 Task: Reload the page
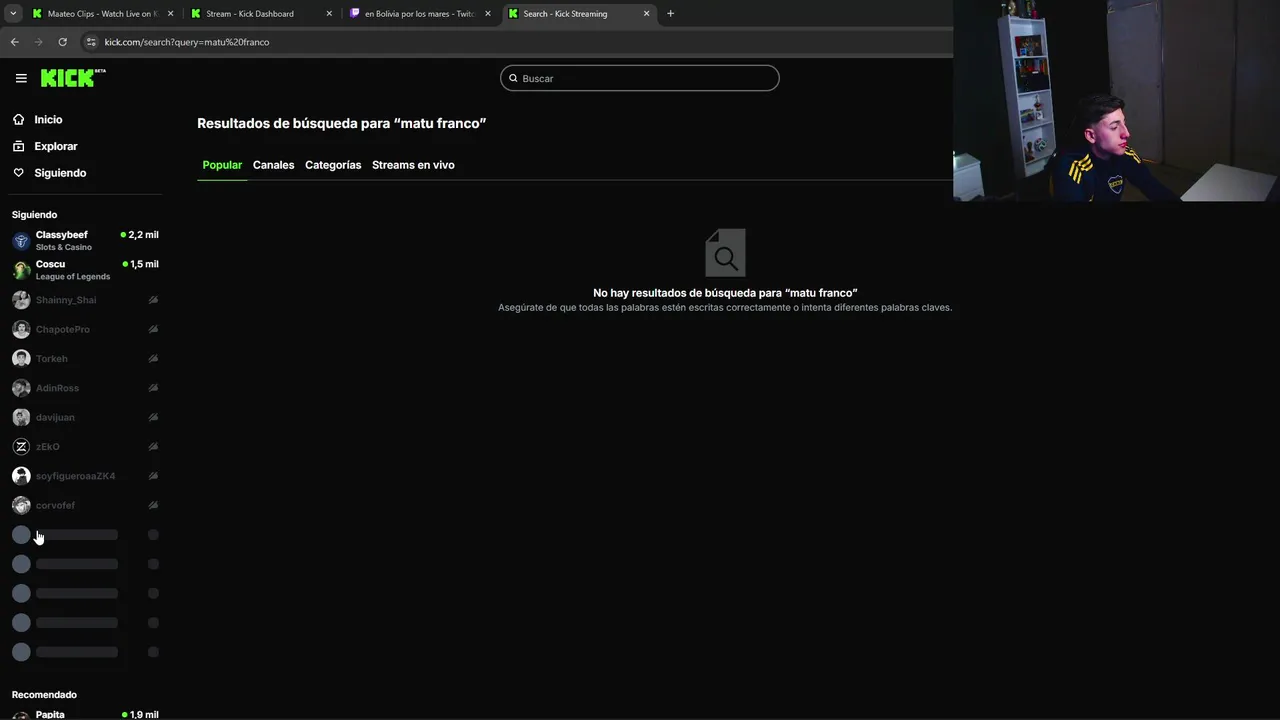[62, 42]
